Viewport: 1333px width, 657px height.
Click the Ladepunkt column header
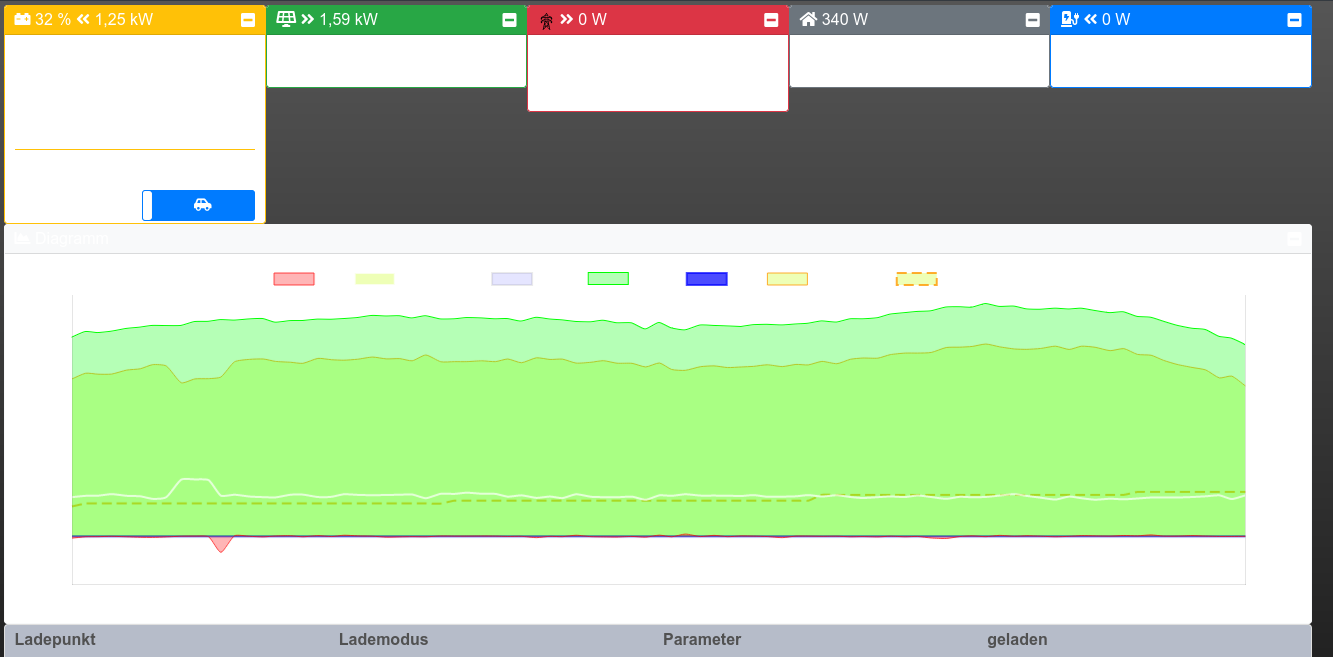click(55, 640)
